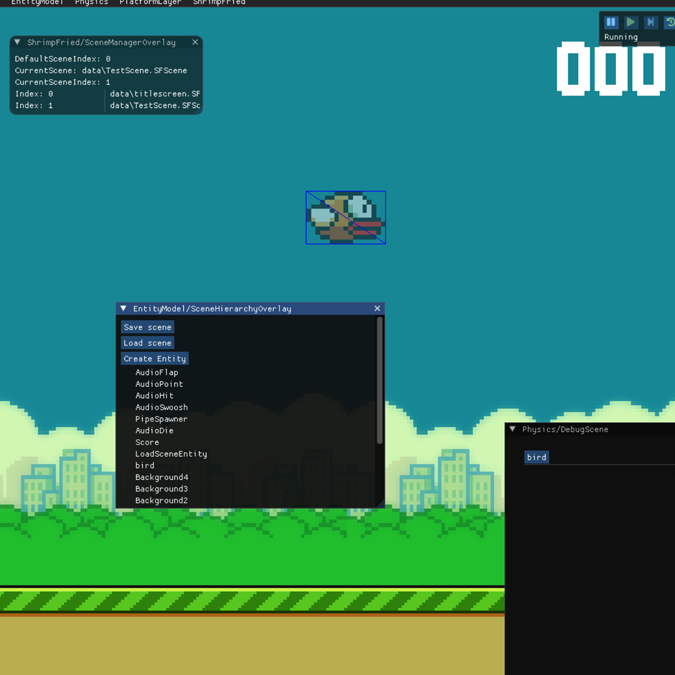Click the bird sprite in the game view
This screenshot has height=675, width=675.
(x=346, y=217)
